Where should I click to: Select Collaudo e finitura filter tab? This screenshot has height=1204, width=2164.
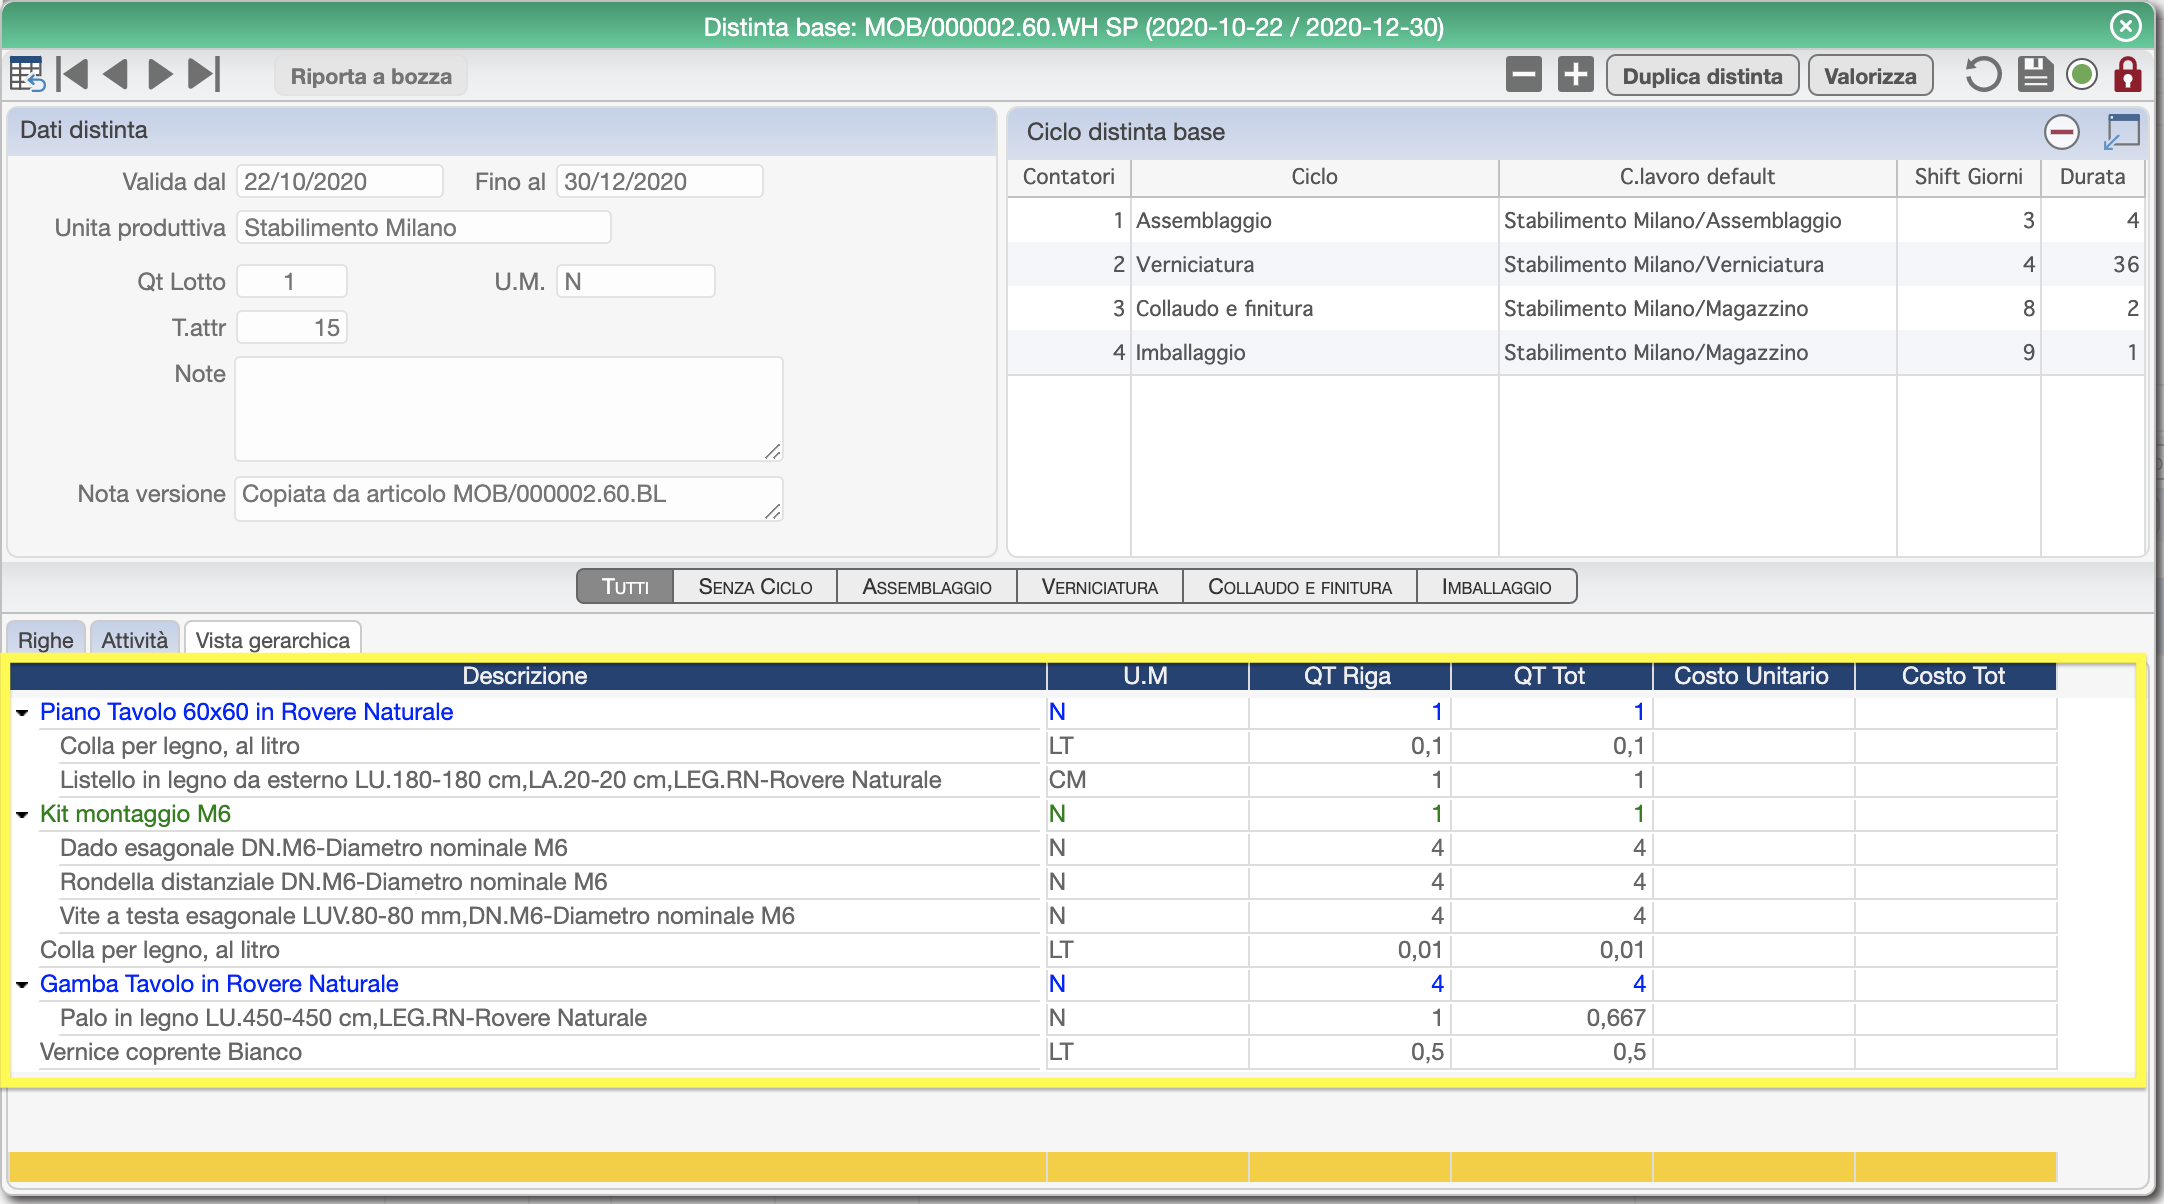[x=1300, y=587]
